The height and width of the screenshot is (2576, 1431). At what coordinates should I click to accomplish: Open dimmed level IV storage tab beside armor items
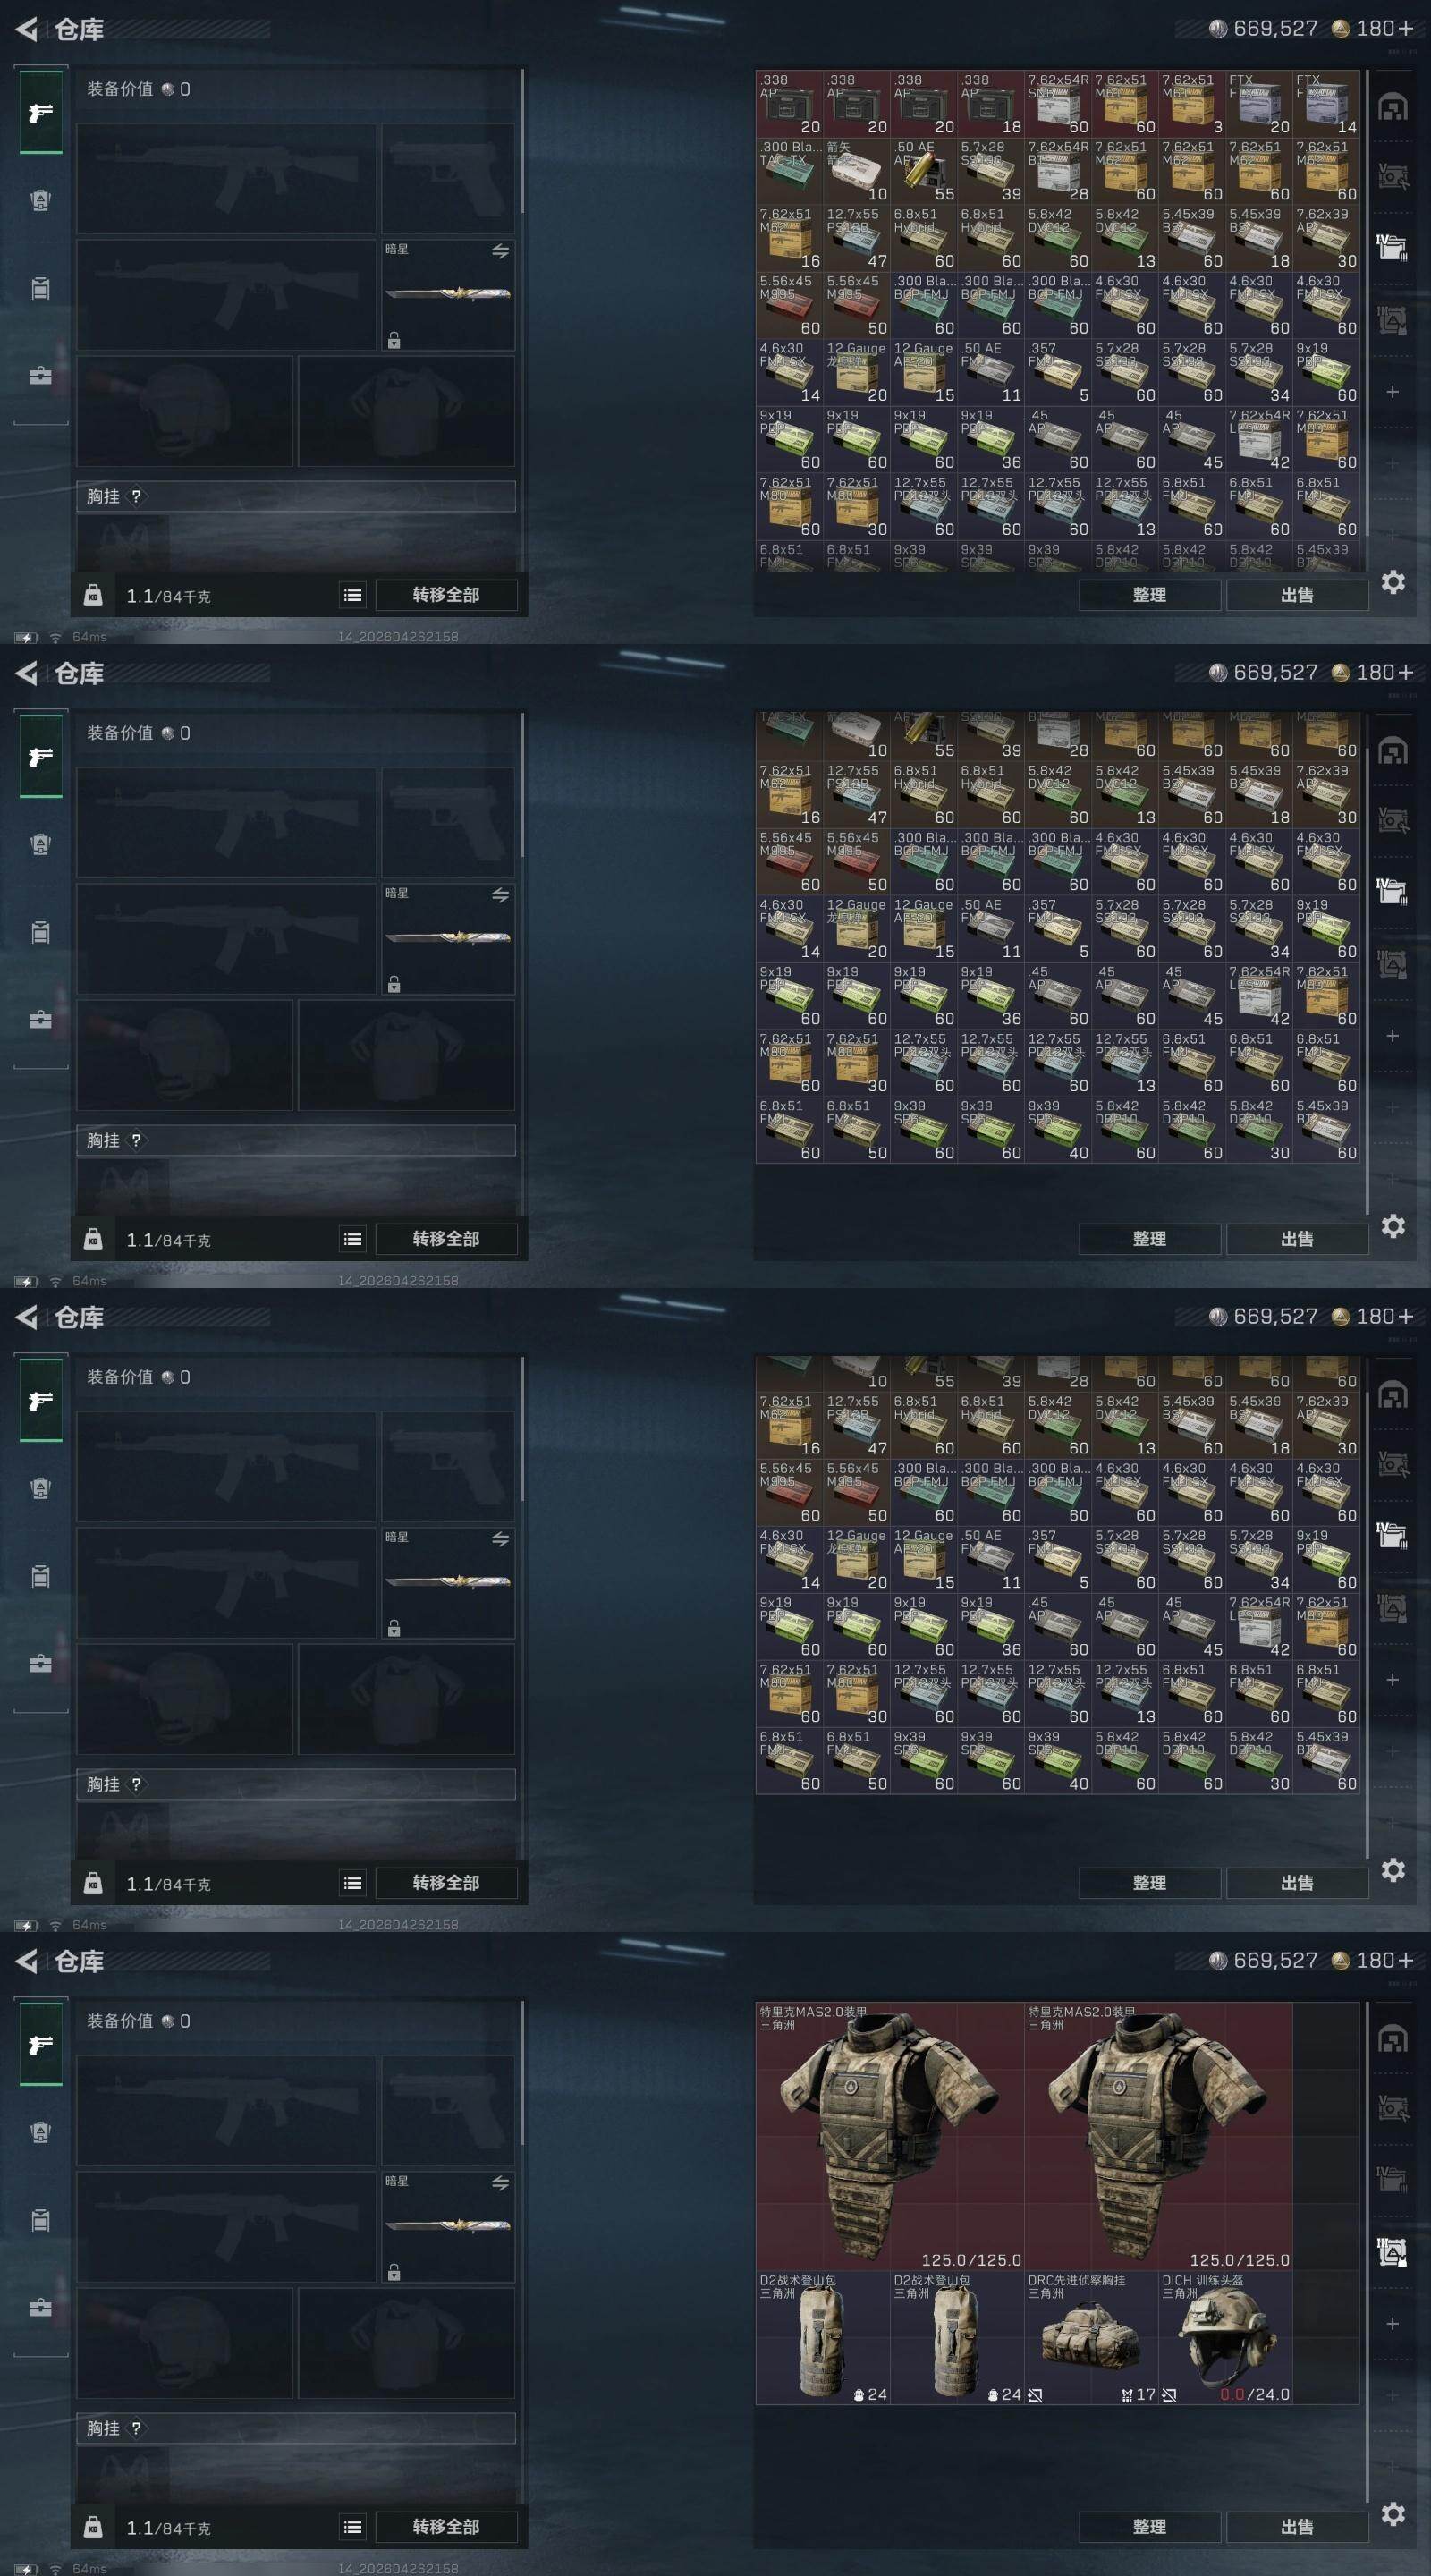[1393, 2176]
